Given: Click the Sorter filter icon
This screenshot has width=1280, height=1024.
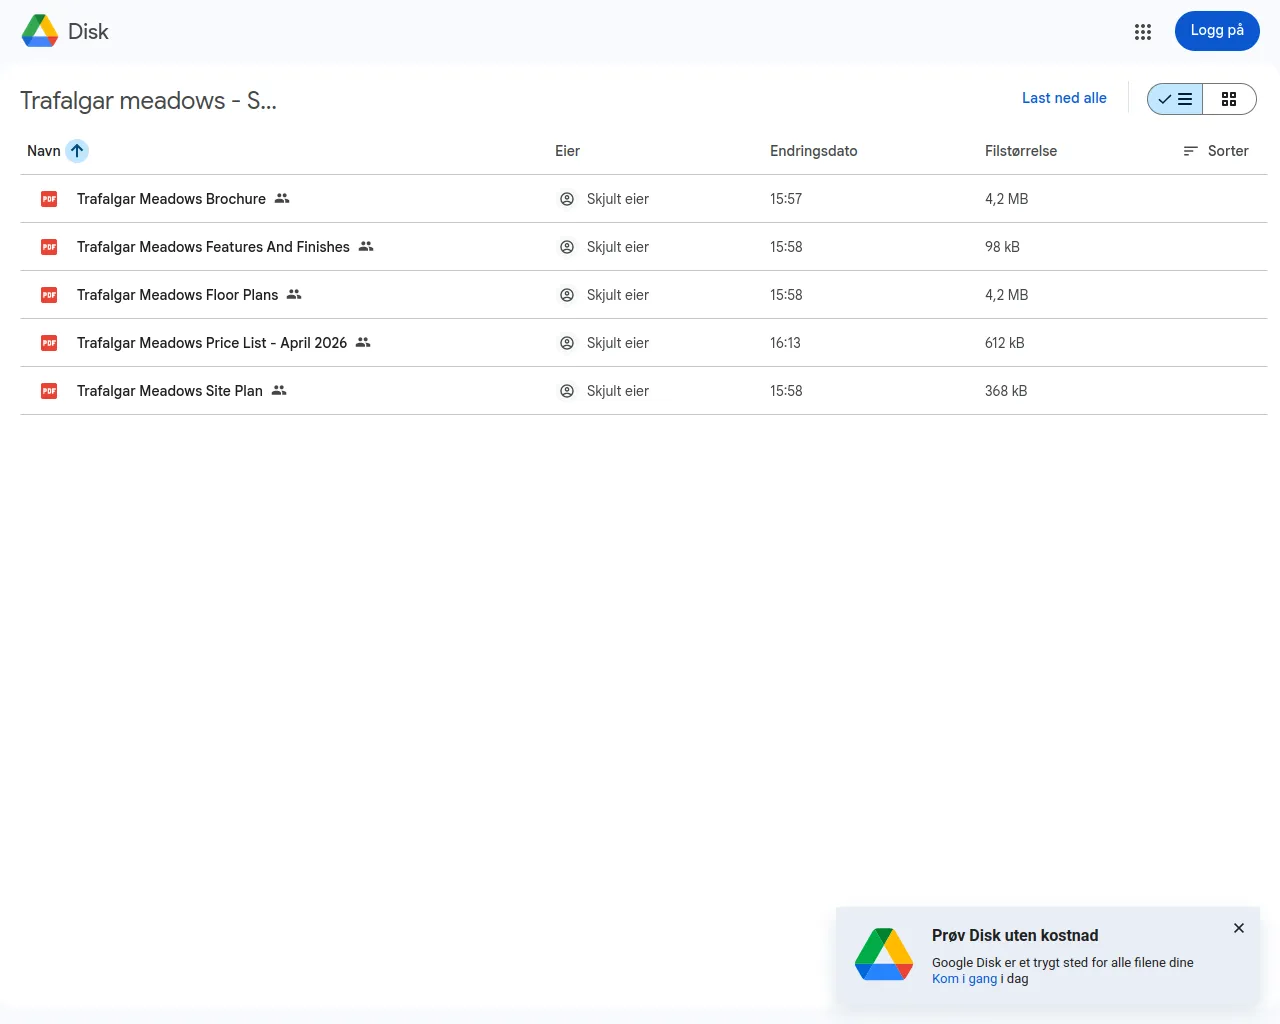Looking at the screenshot, I should pyautogui.click(x=1189, y=151).
